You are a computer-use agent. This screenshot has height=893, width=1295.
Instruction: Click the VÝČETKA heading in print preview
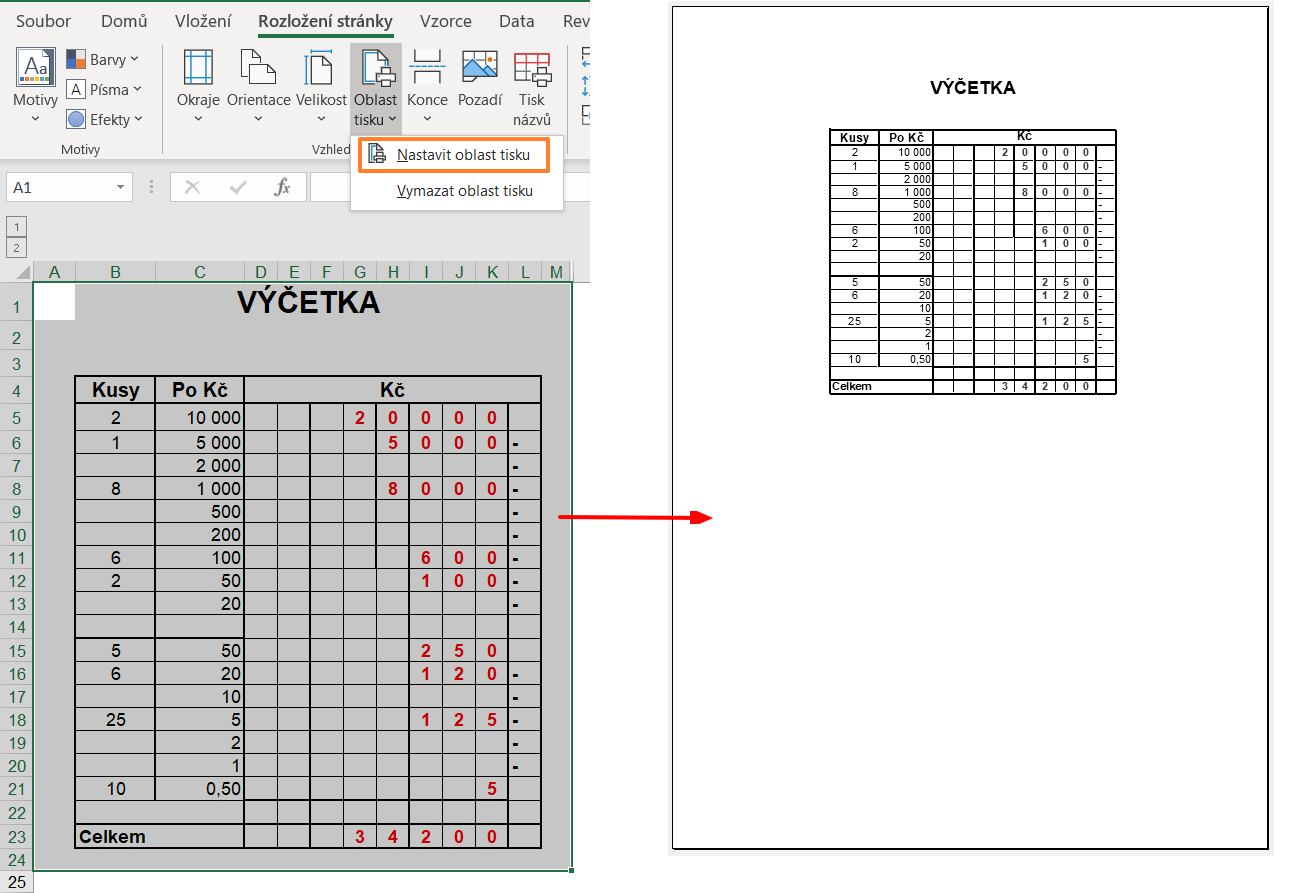[972, 88]
